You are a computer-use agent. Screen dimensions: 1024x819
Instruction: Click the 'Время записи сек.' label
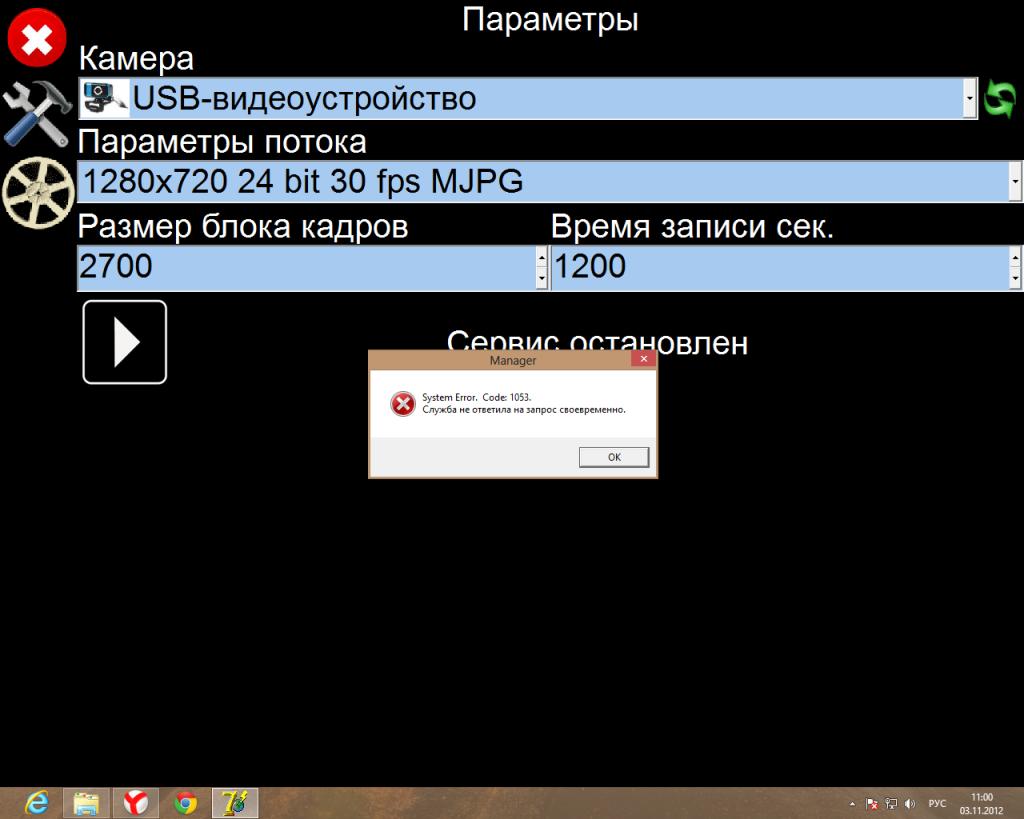pos(692,227)
